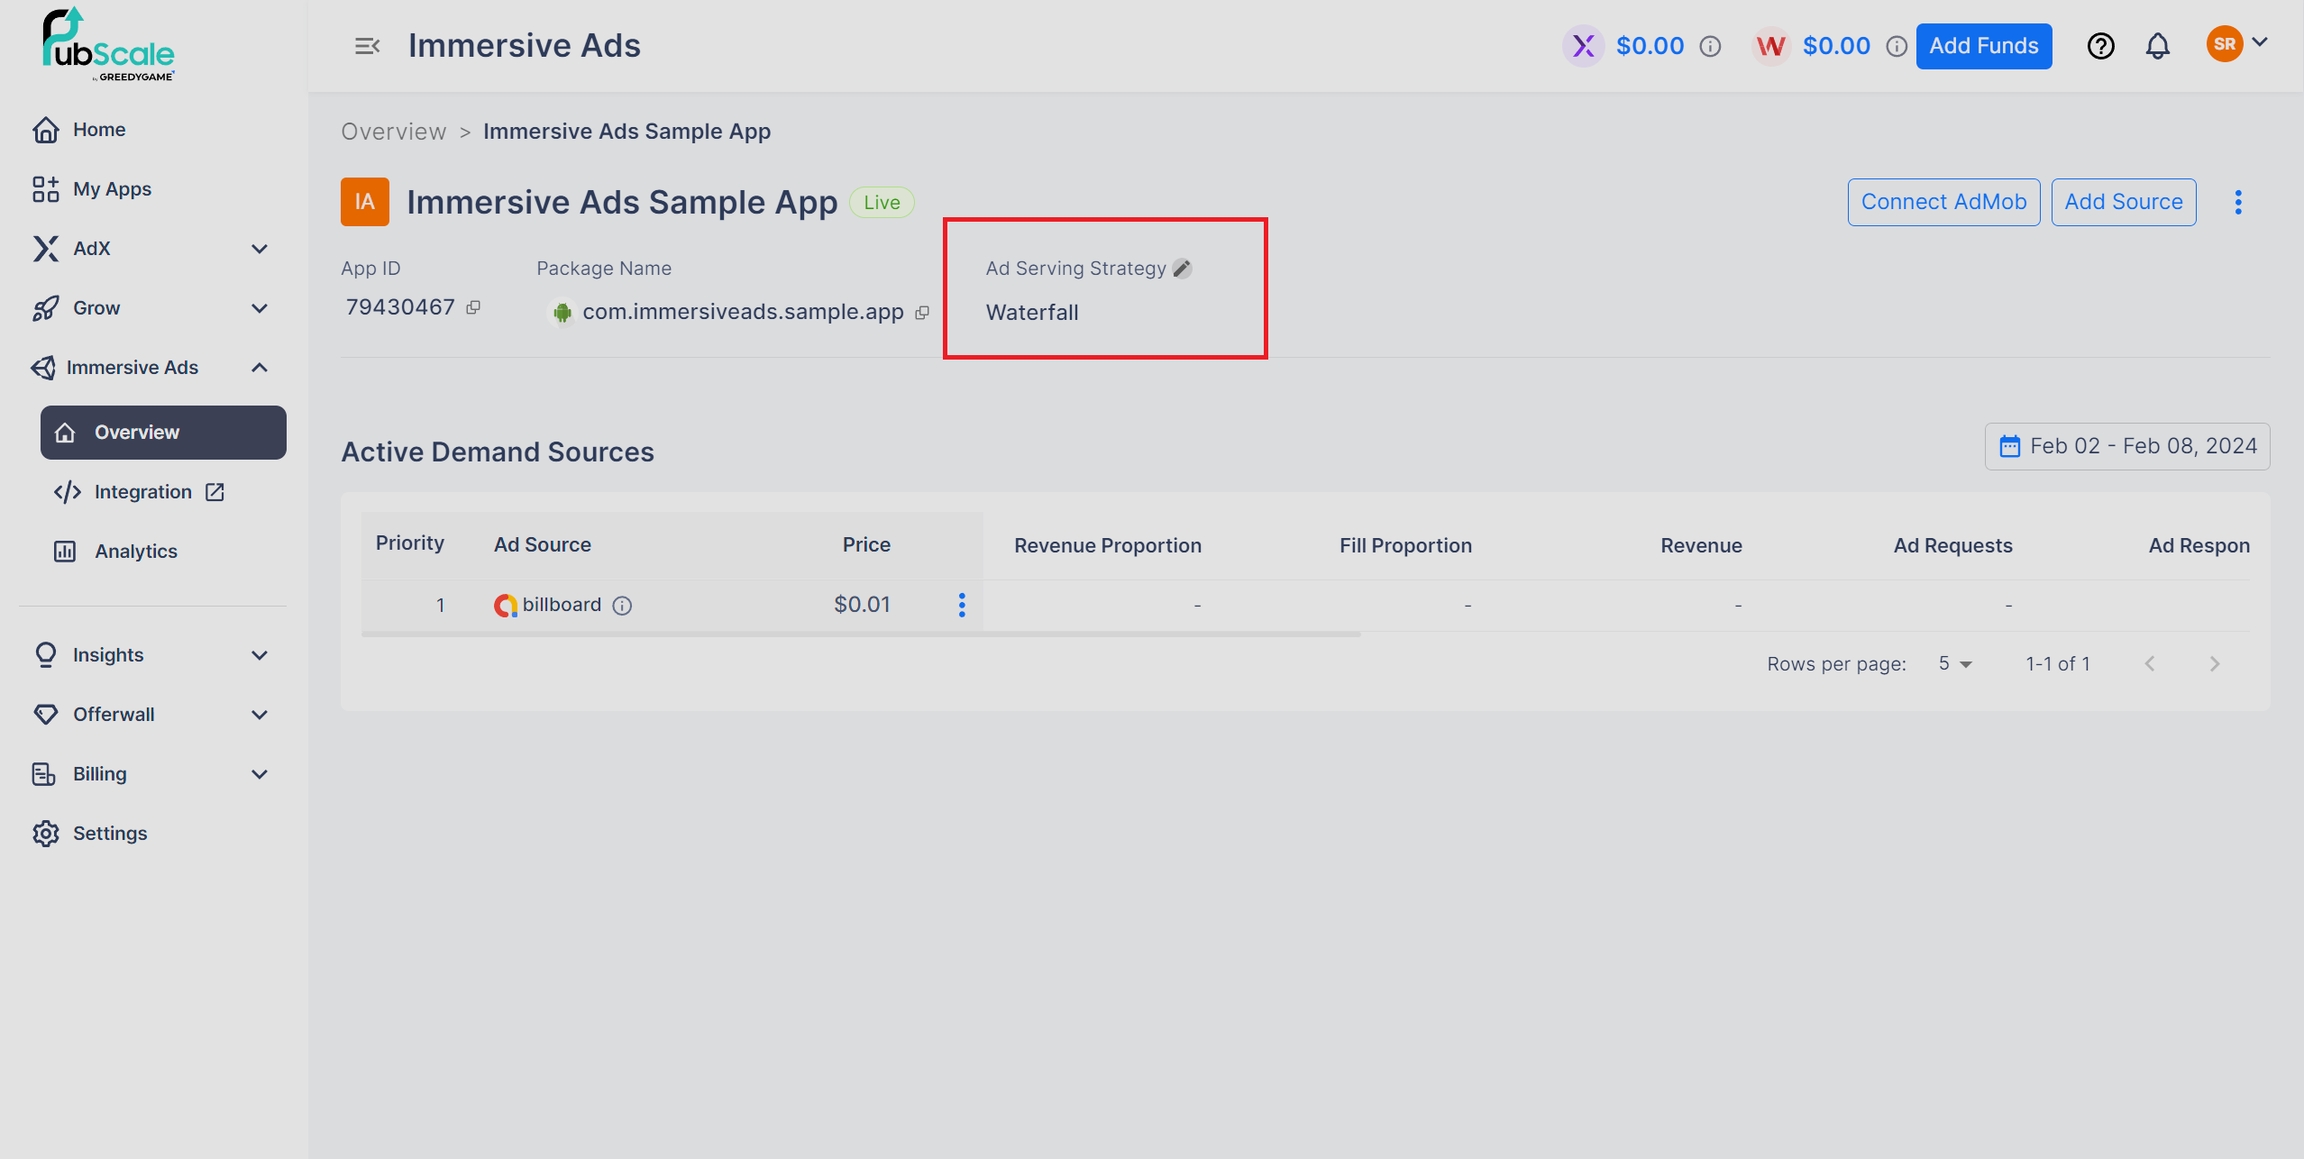Click the Overview breadcrumb link
The height and width of the screenshot is (1159, 2304).
click(393, 132)
